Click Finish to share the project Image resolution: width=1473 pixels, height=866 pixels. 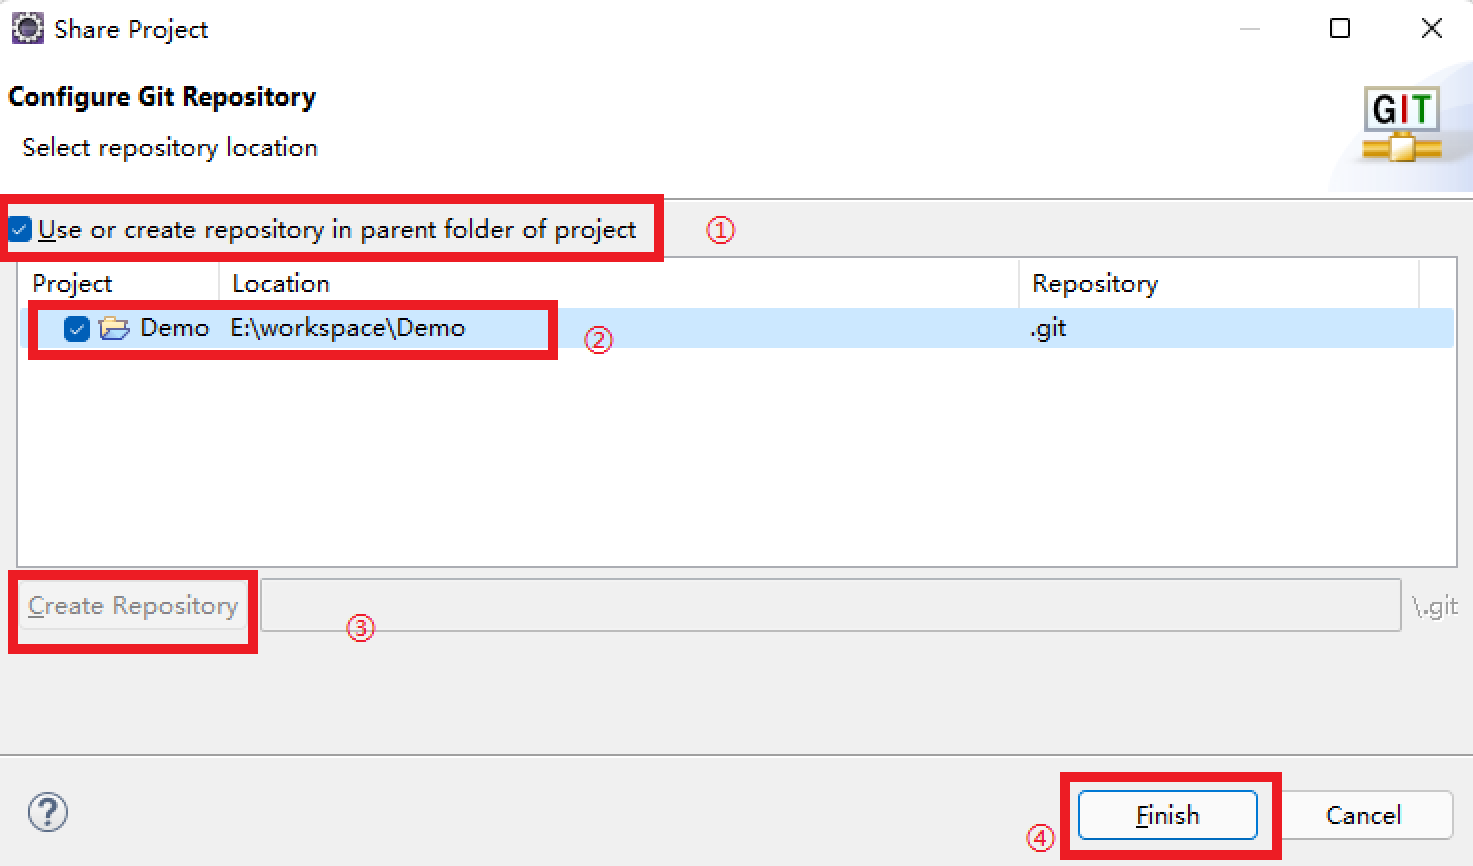(x=1167, y=815)
